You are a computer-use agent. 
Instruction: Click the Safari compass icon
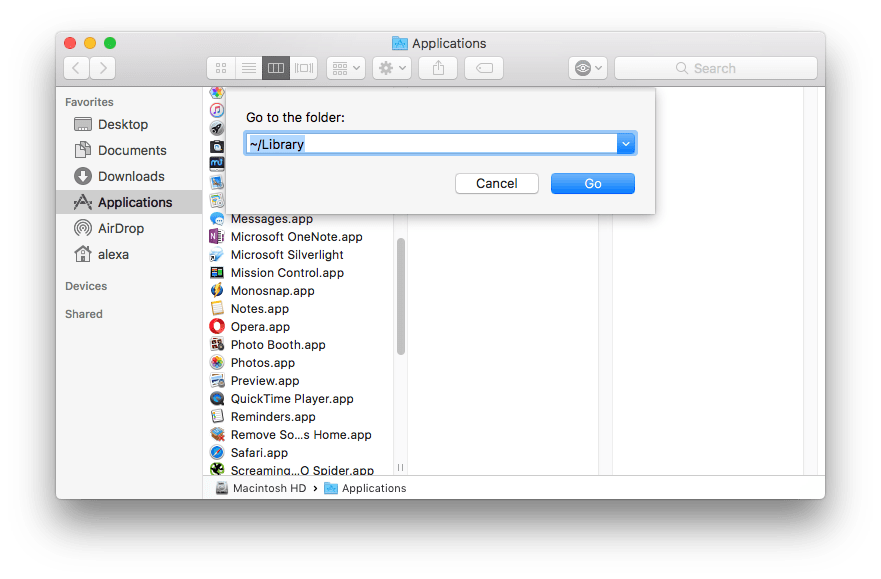[217, 452]
